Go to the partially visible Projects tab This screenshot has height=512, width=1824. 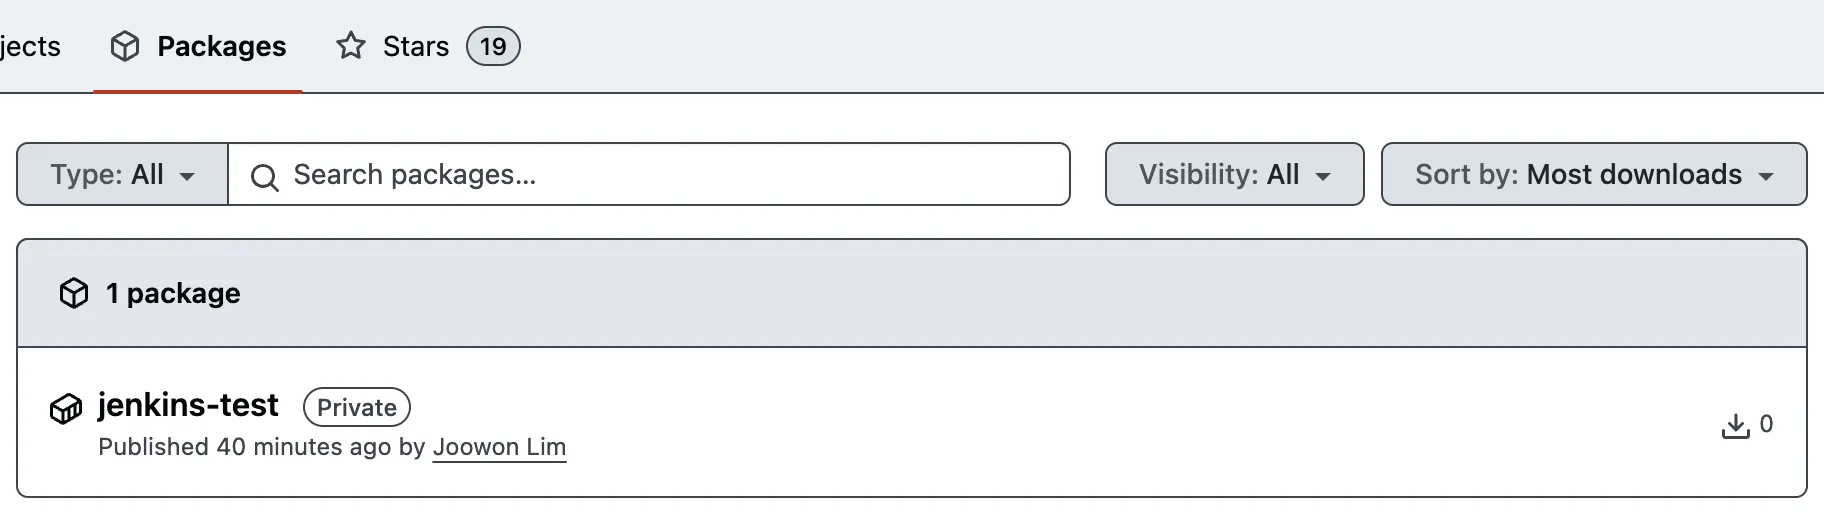pos(30,46)
